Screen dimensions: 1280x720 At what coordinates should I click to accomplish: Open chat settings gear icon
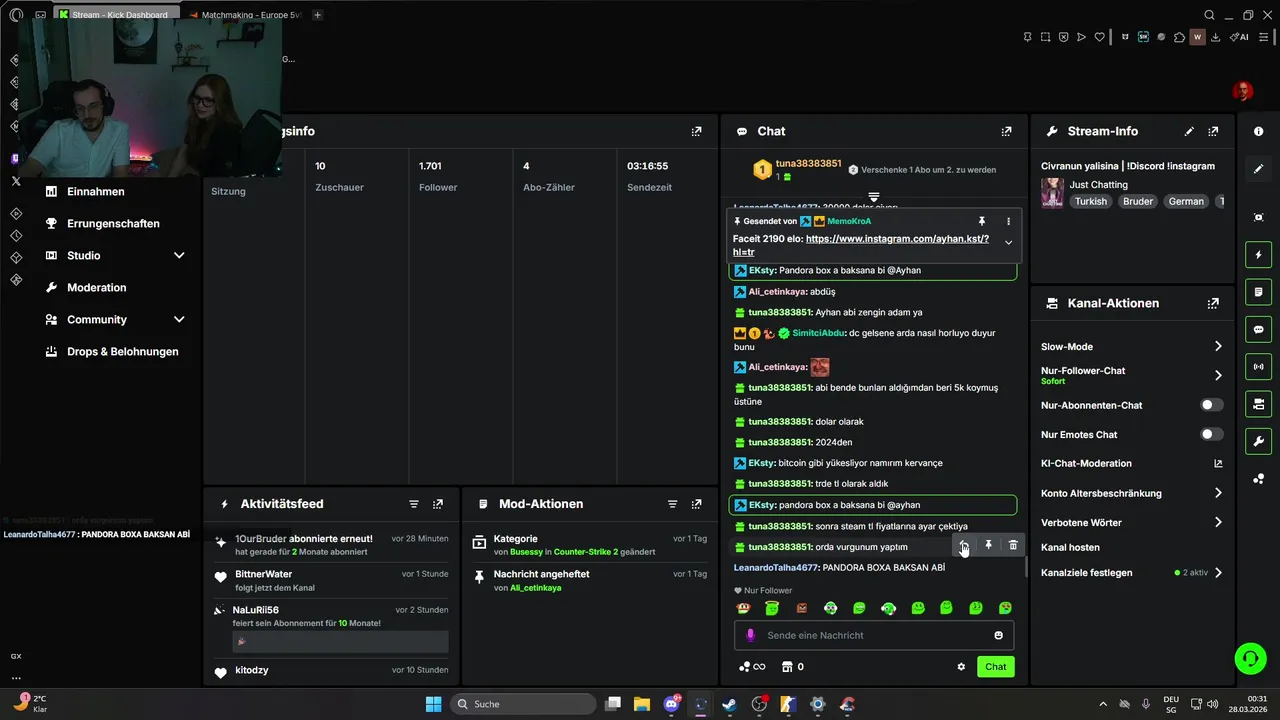click(x=961, y=667)
